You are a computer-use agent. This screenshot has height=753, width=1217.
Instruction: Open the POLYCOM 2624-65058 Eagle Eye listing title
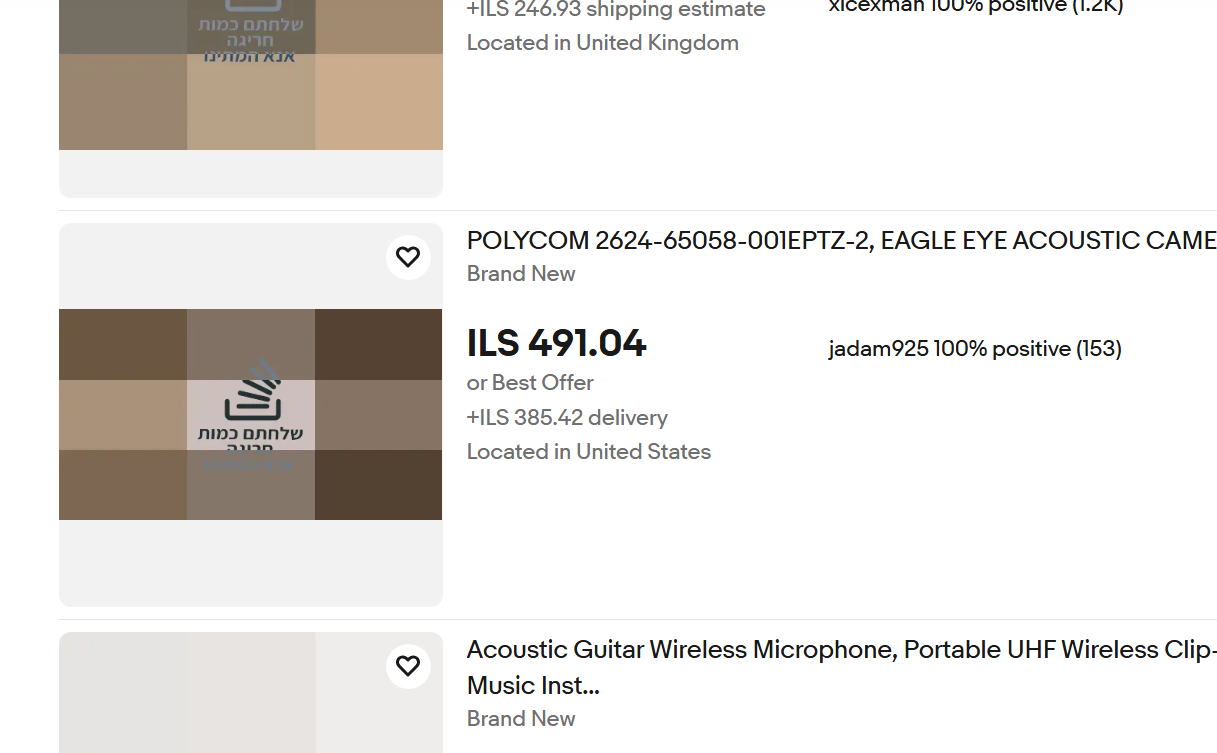(841, 241)
